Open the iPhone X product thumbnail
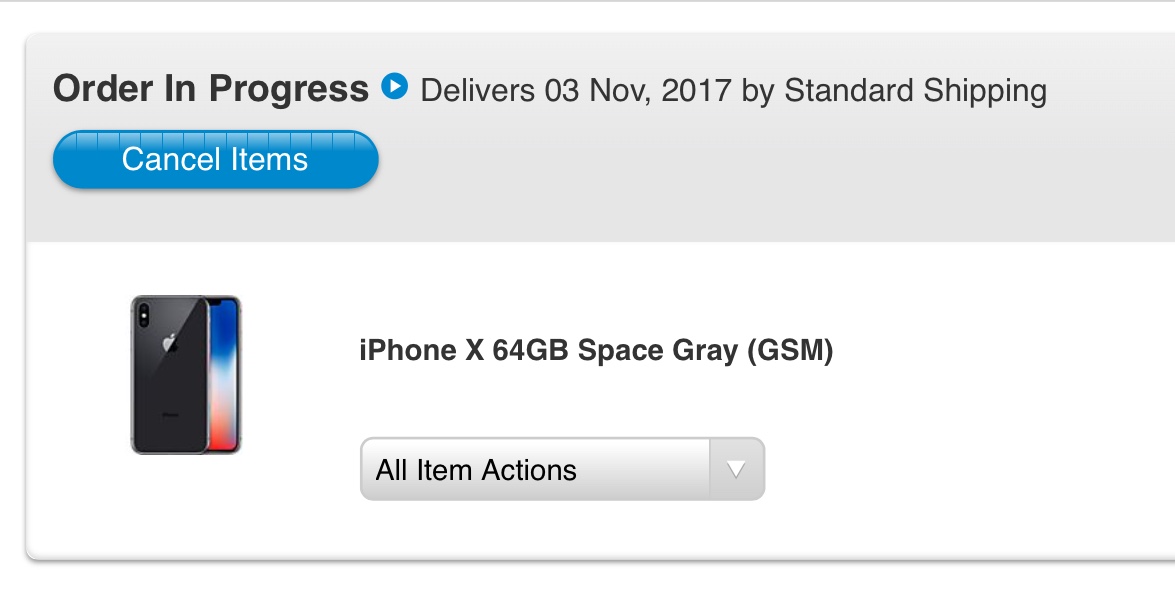 pos(186,375)
